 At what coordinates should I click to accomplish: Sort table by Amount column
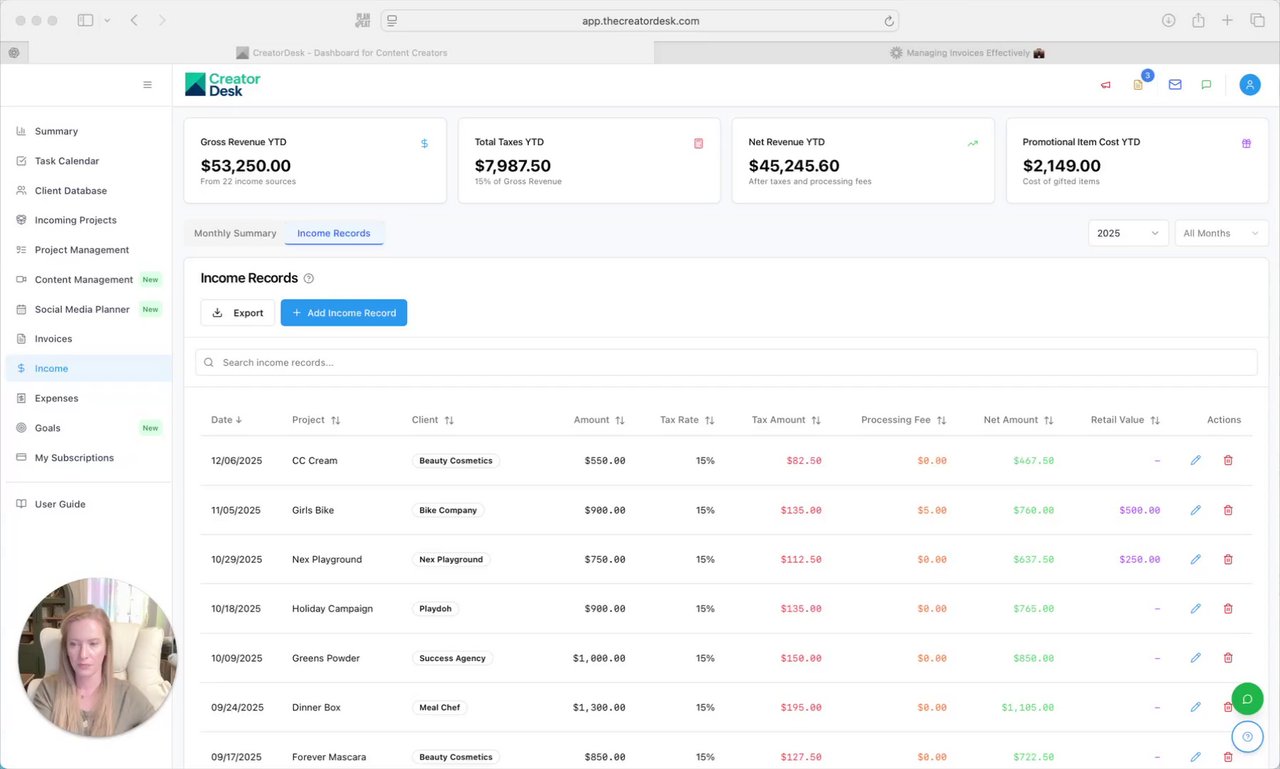(x=600, y=420)
